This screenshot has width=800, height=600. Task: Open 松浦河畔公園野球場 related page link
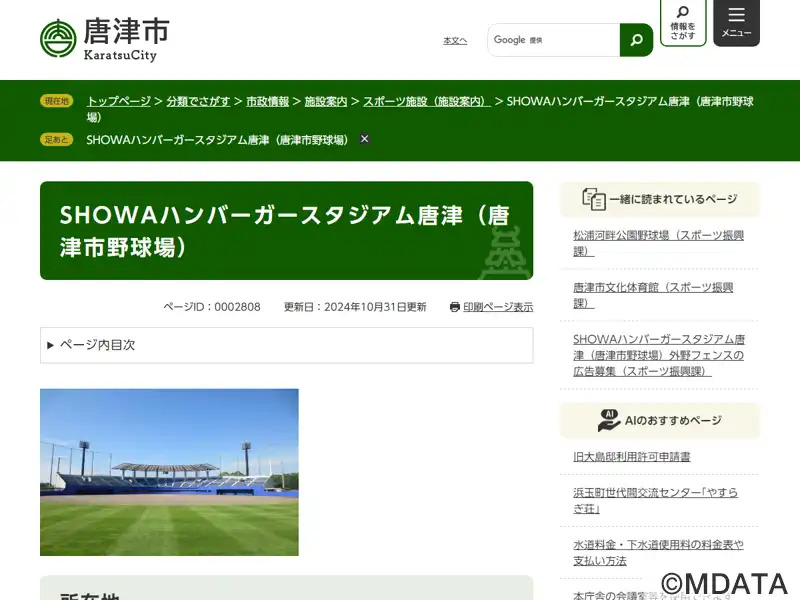658,243
